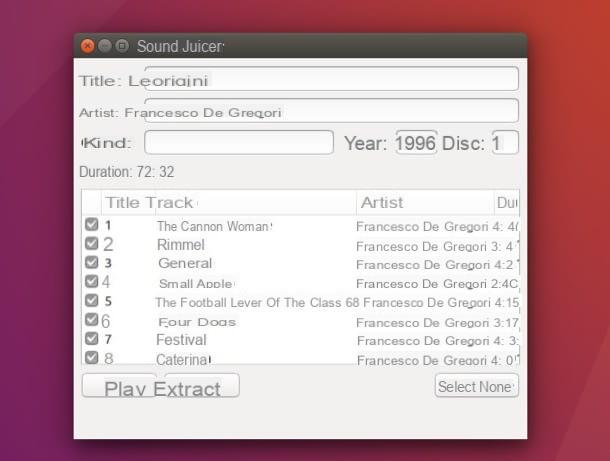
Task: Open the Kind genre field
Action: [238, 142]
